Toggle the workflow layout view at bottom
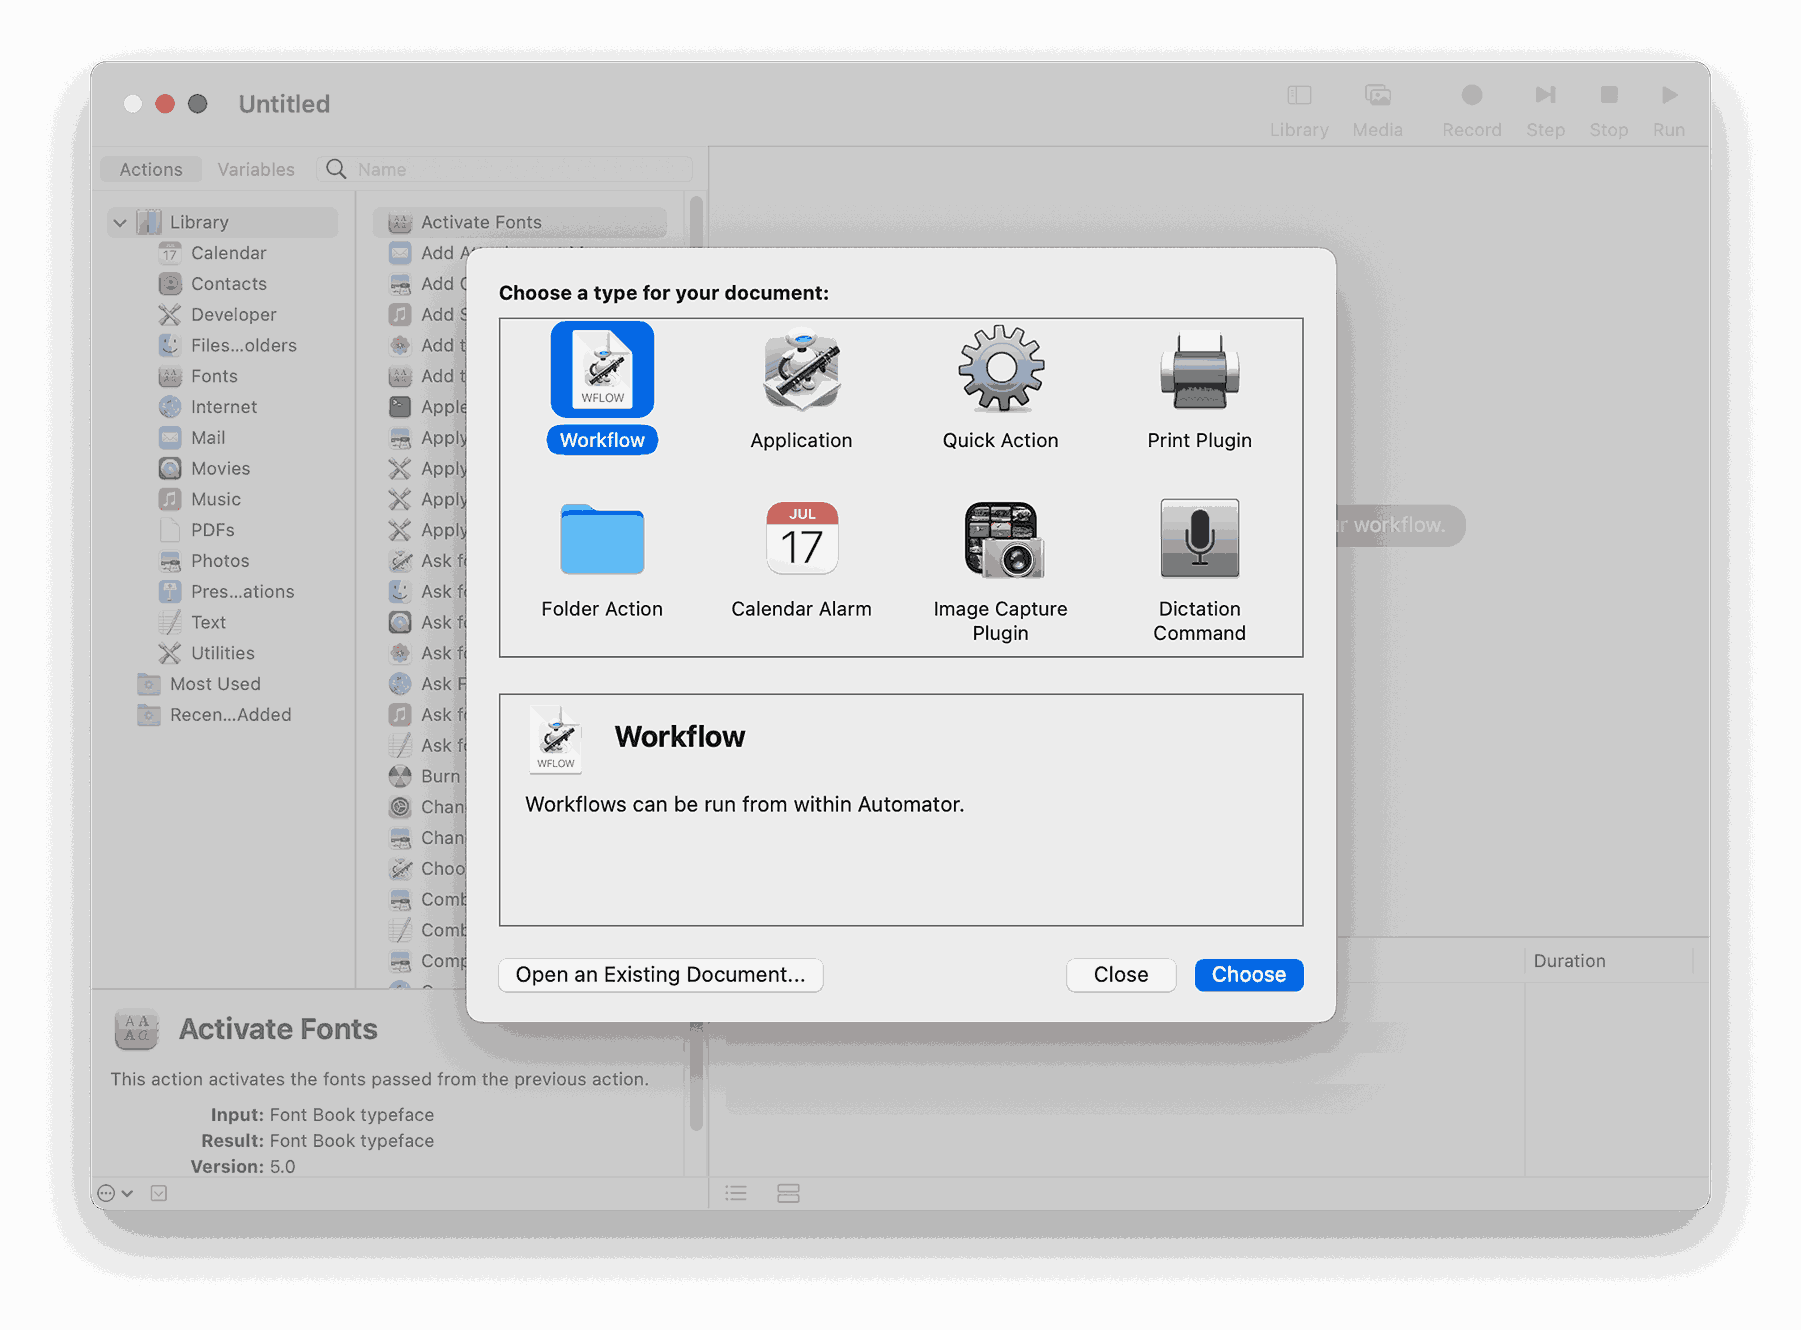This screenshot has height=1330, width=1801. 788,1192
